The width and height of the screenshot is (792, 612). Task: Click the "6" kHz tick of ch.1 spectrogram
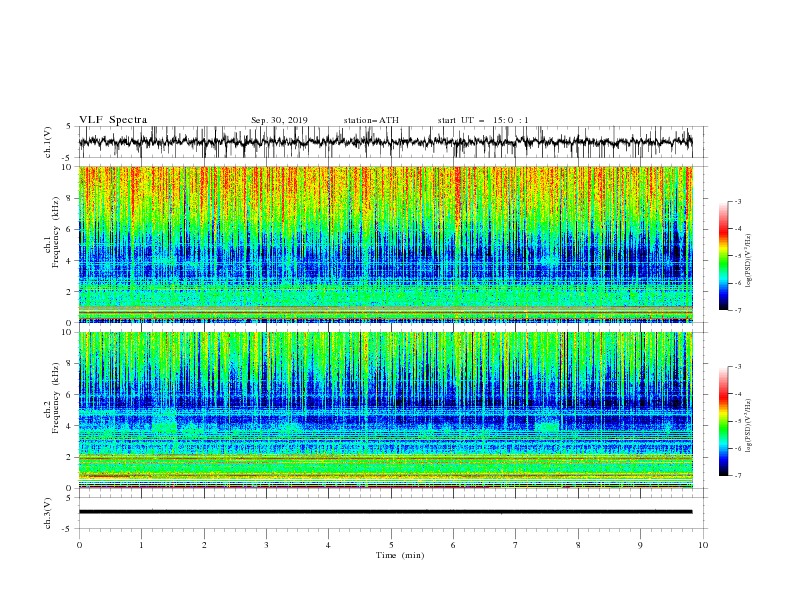tap(69, 229)
